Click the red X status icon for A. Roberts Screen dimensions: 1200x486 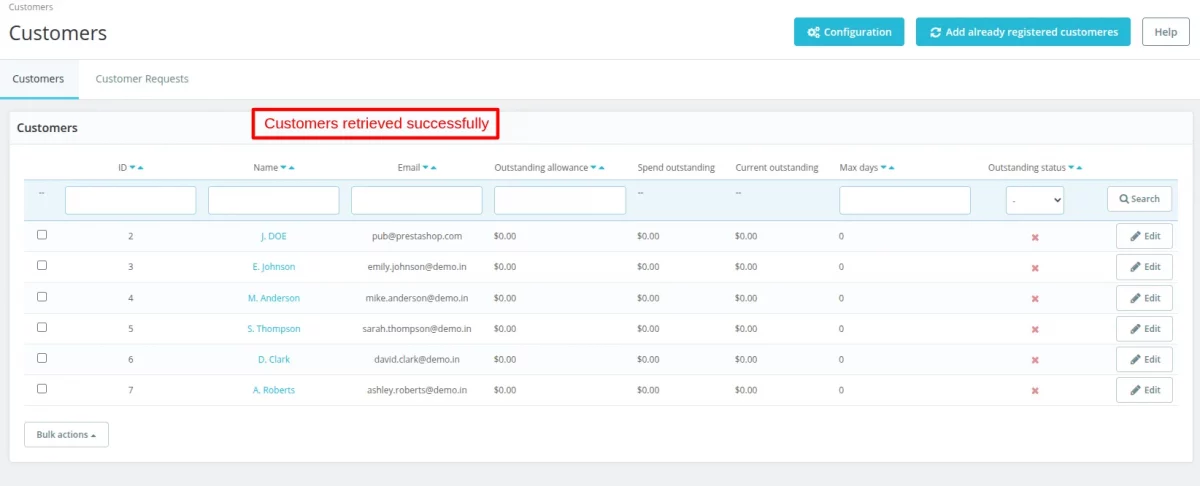click(1035, 391)
